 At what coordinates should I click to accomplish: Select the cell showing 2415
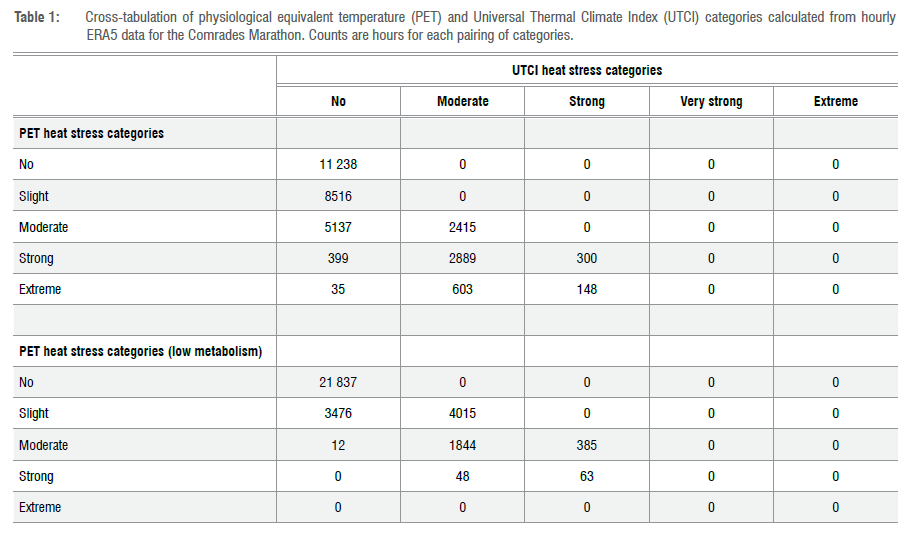pyautogui.click(x=462, y=227)
